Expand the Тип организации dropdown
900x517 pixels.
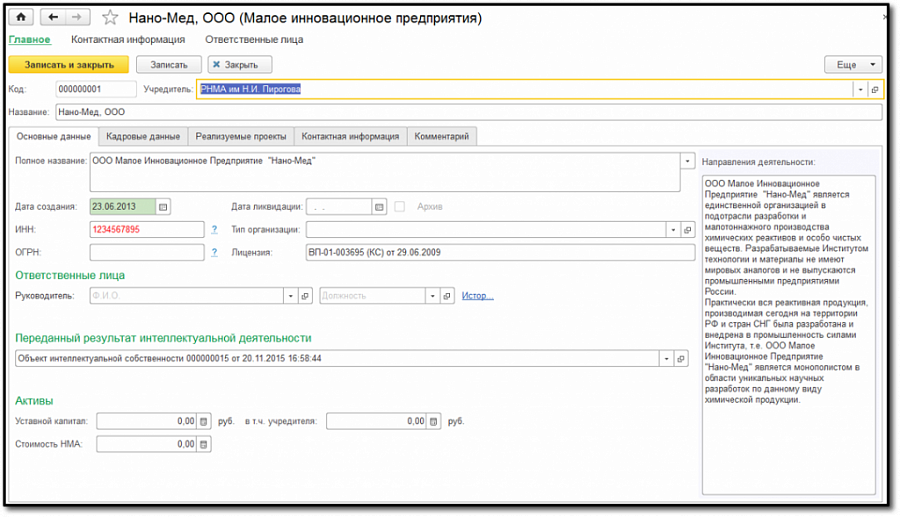(x=673, y=230)
